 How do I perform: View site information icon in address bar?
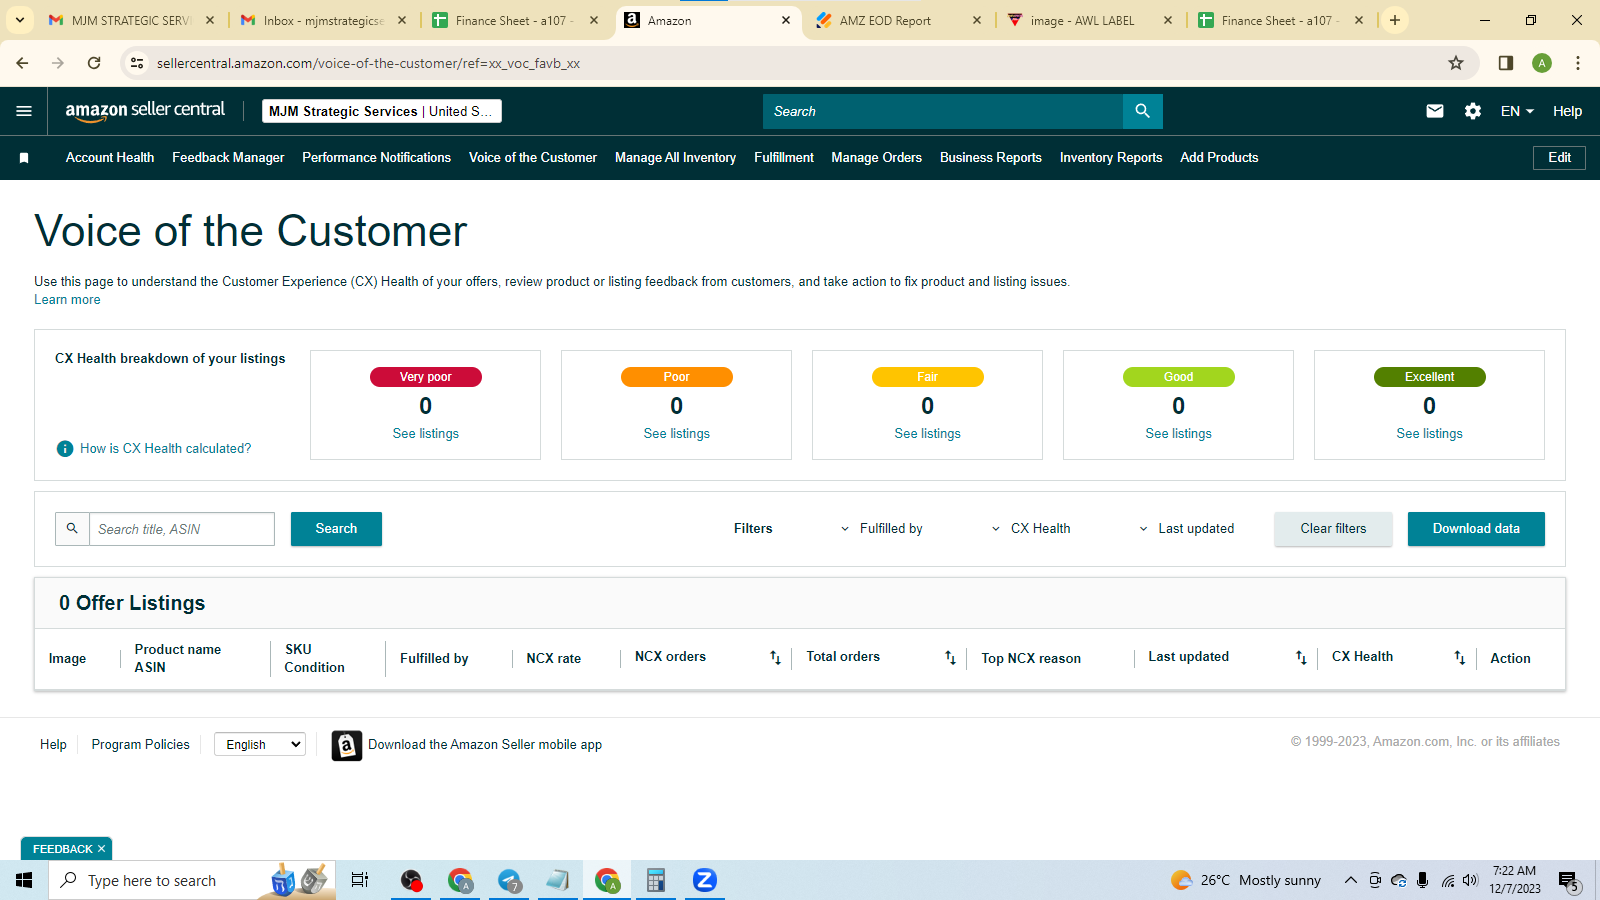tap(137, 63)
